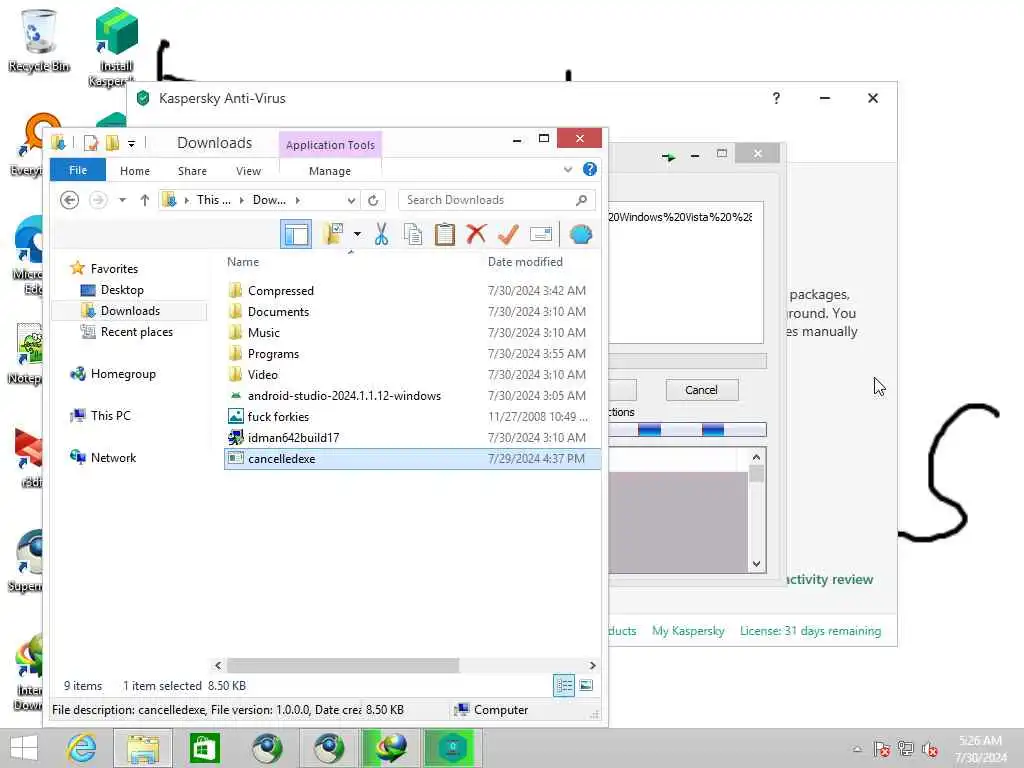Click the Paste clipboard icon
Image resolution: width=1024 pixels, height=768 pixels.
[445, 234]
